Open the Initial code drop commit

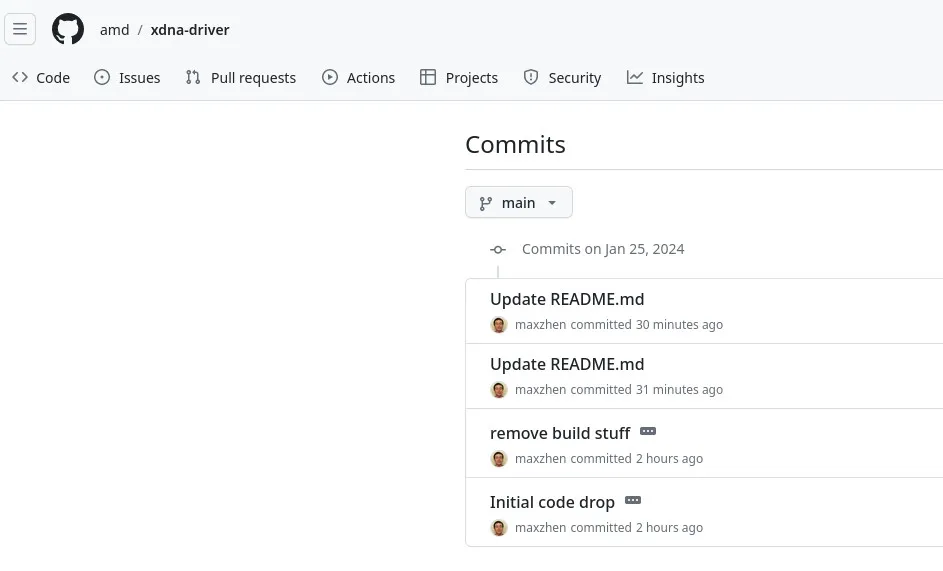tap(552, 502)
